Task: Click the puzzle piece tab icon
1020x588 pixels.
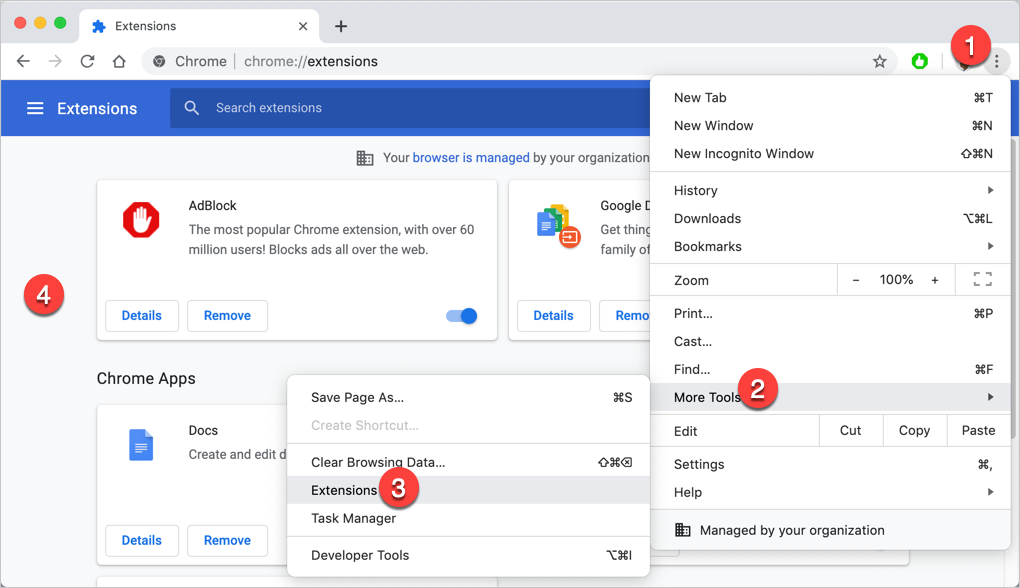Action: coord(99,26)
